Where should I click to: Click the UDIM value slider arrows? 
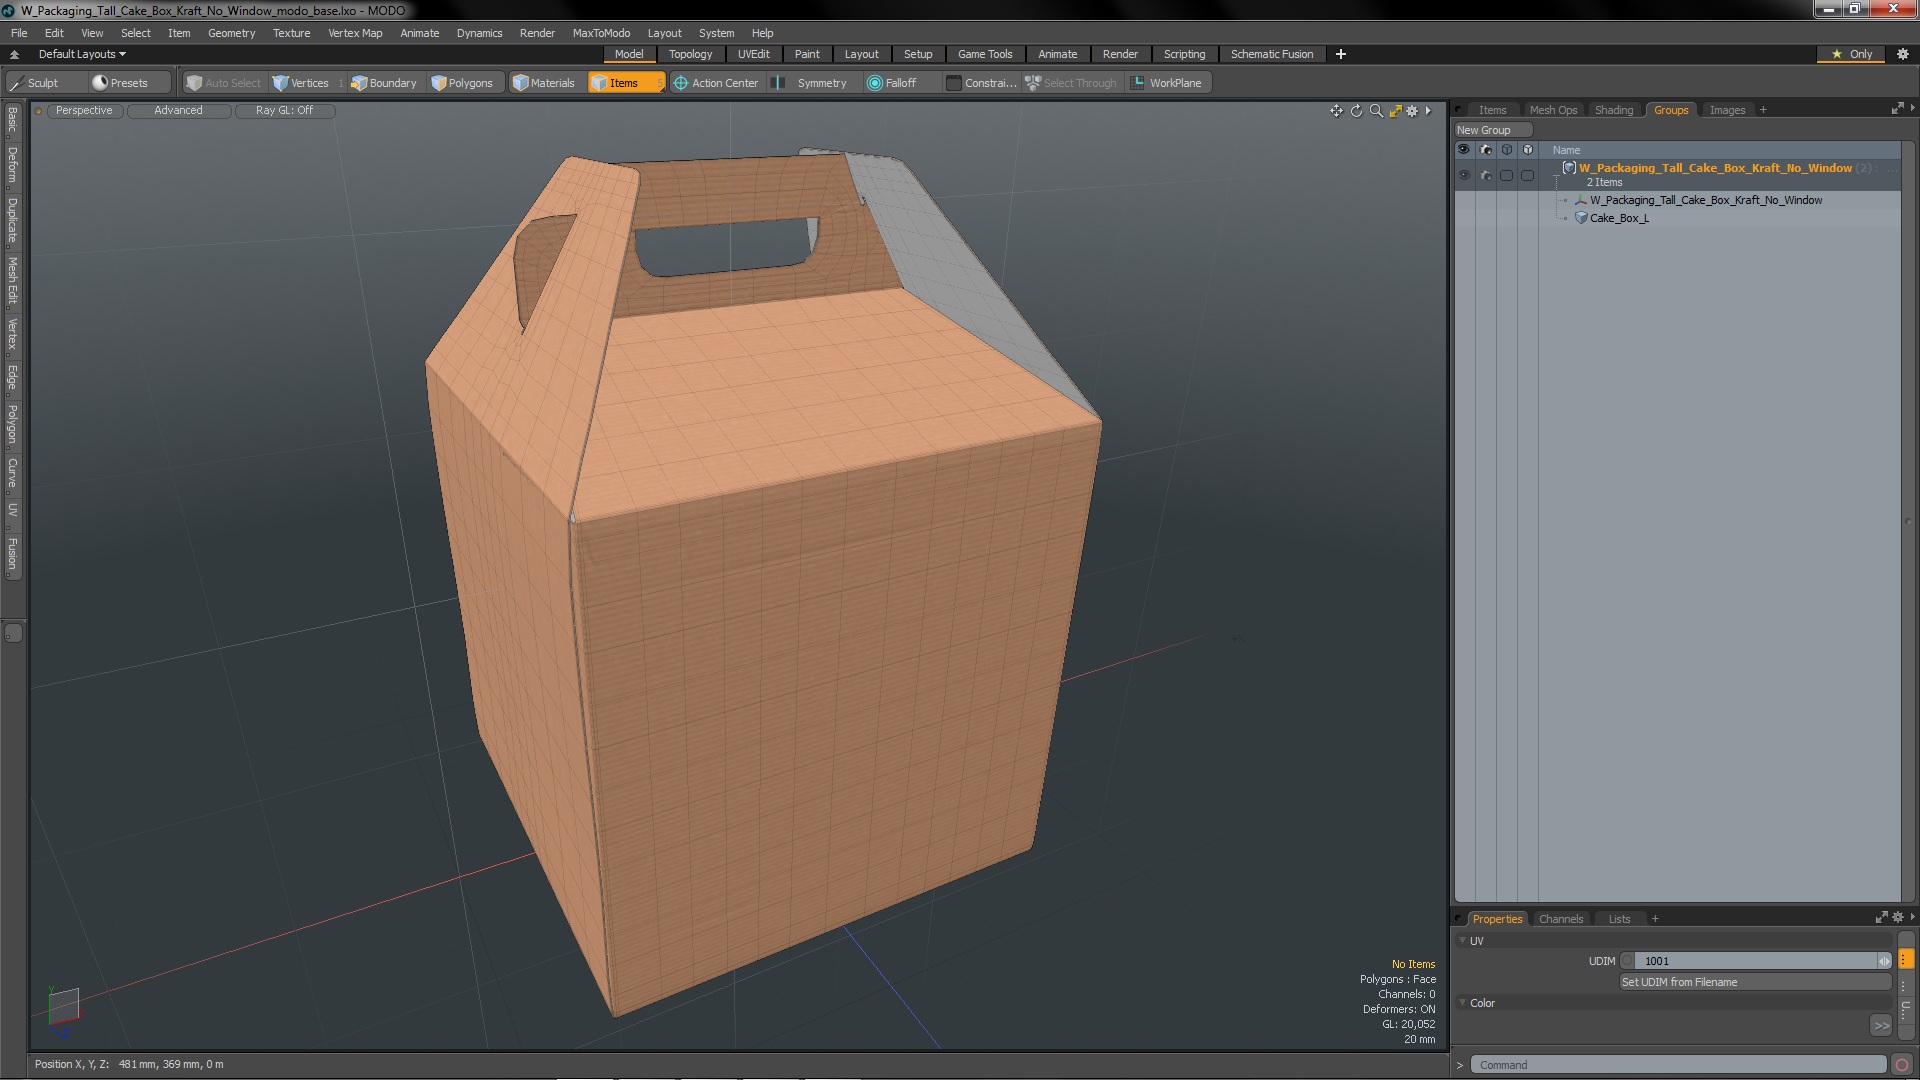1884,961
